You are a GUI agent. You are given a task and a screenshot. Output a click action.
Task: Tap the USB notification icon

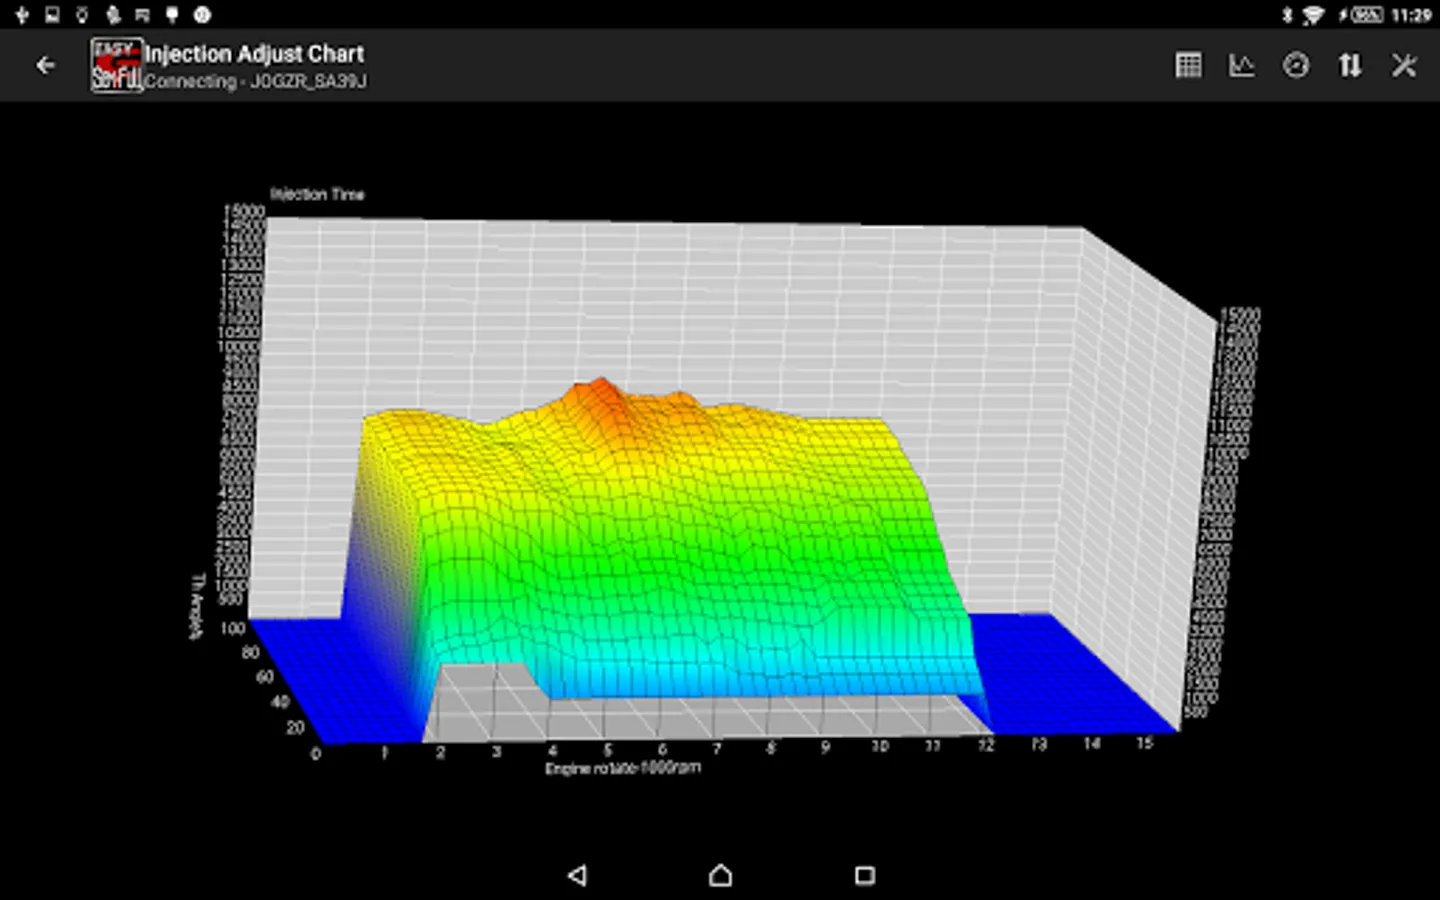click(x=22, y=15)
